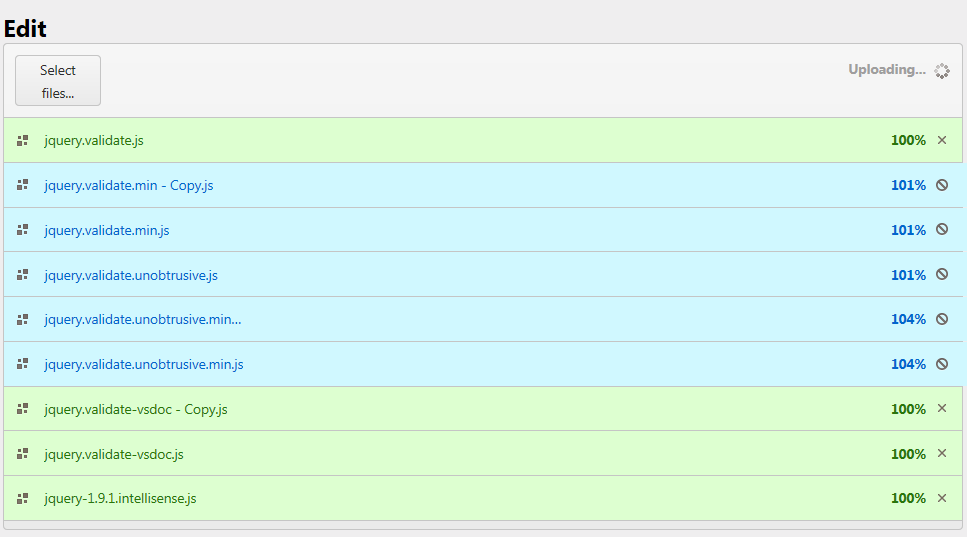Image resolution: width=967 pixels, height=537 pixels.
Task: Remove jquery.validate-vsdoc - Copy.js file
Action: click(x=942, y=408)
